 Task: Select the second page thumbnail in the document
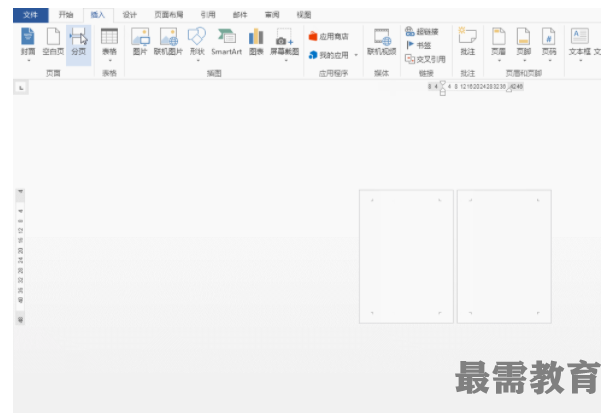point(504,256)
